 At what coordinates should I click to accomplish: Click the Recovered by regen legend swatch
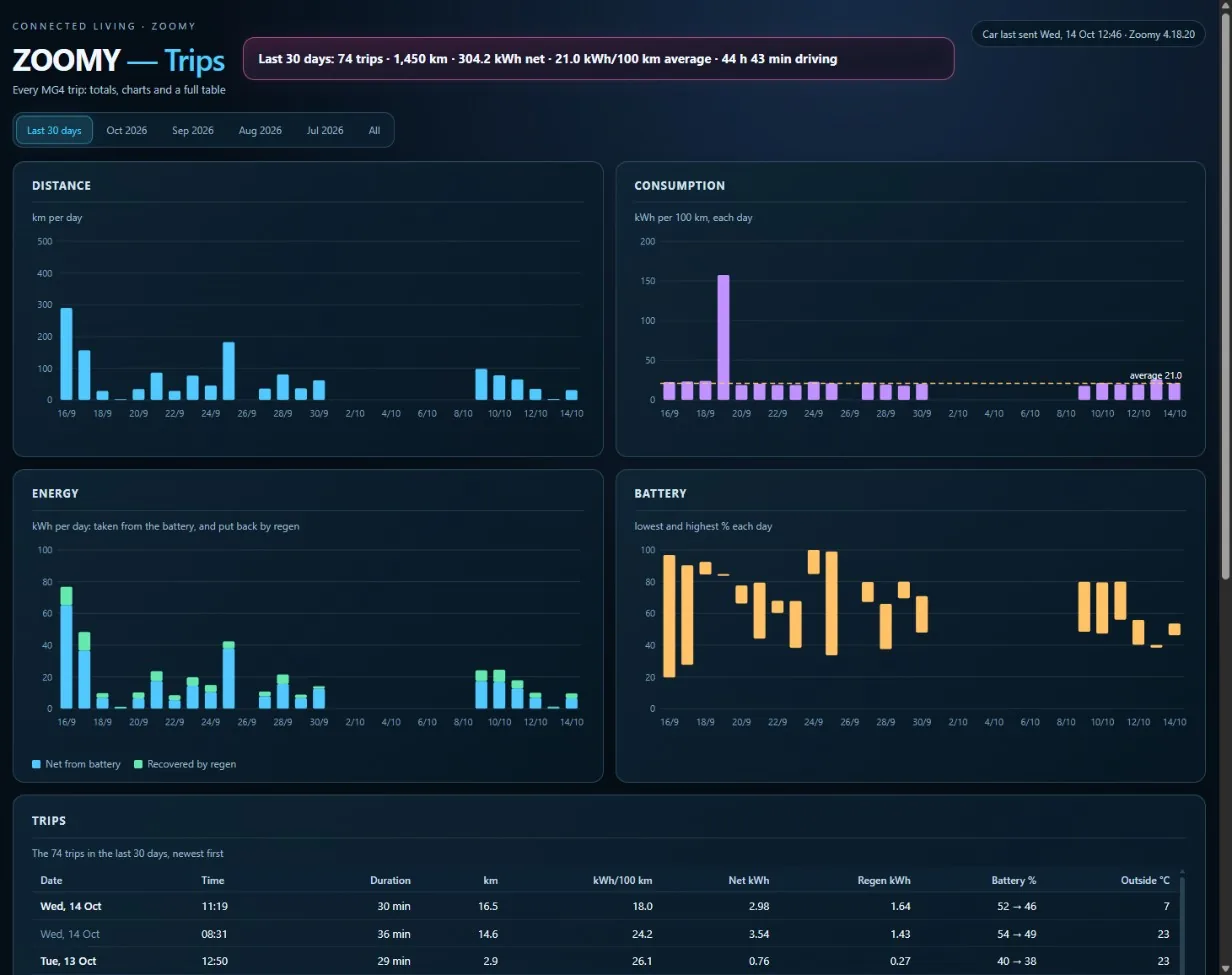[x=138, y=764]
